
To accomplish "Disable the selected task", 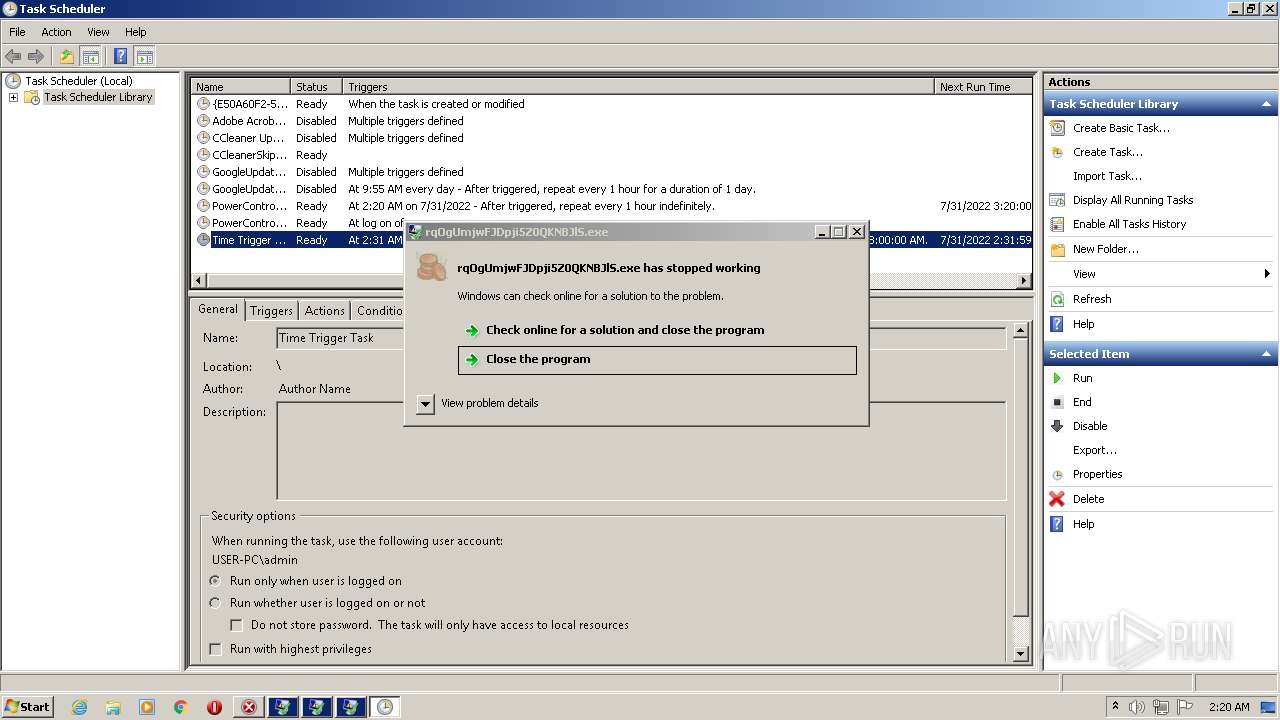I will click(1090, 426).
